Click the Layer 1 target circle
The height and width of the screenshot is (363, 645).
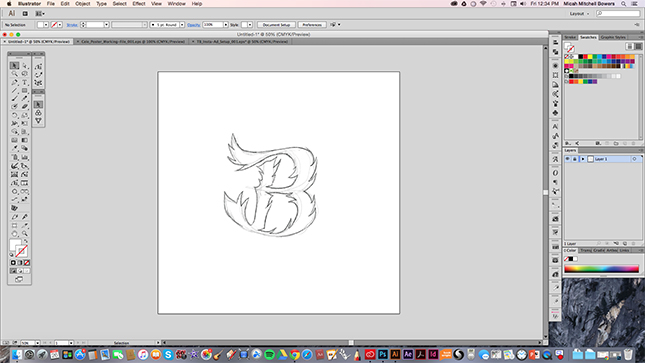(x=634, y=159)
